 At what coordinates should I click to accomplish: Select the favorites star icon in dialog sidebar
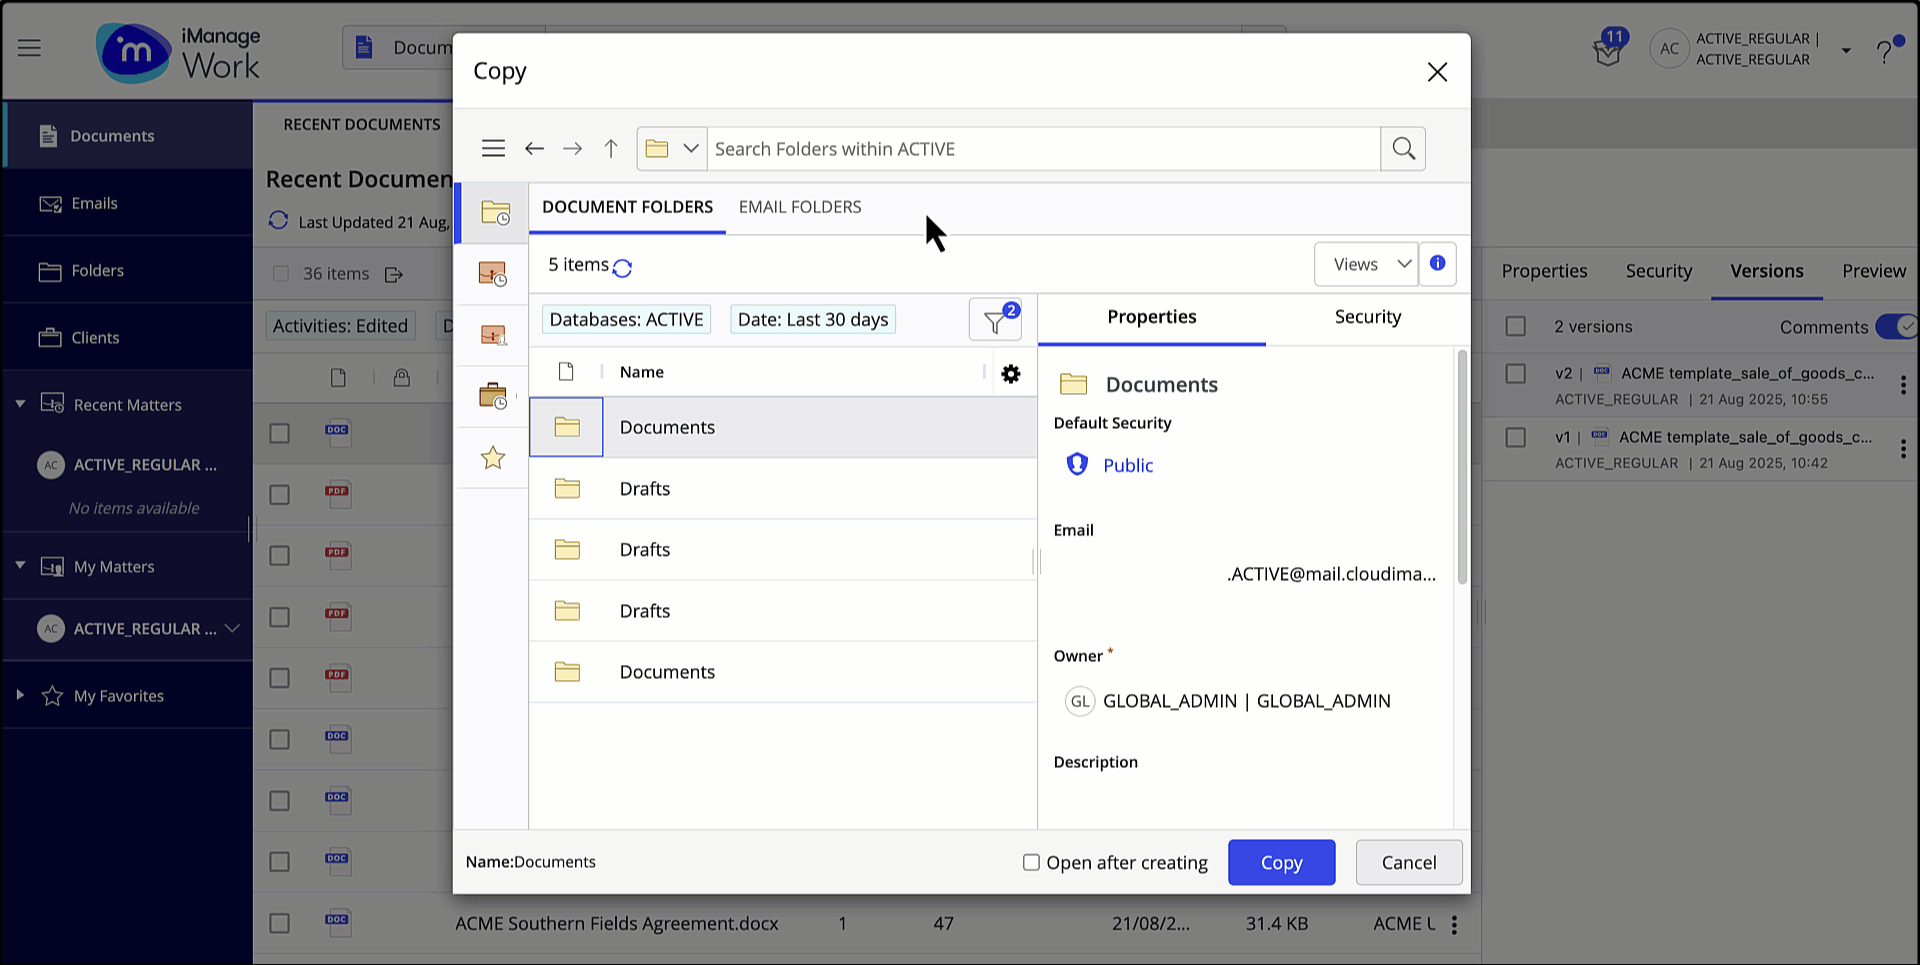pos(493,458)
